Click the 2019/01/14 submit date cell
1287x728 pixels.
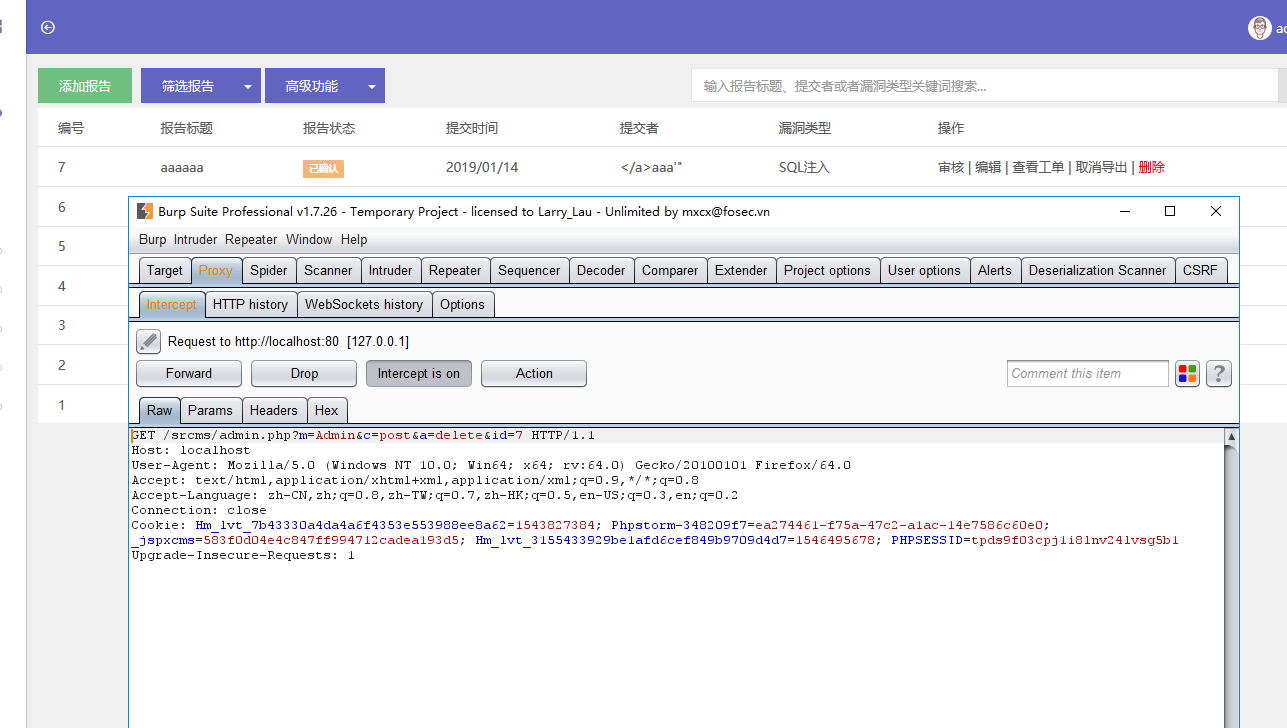tap(482, 168)
